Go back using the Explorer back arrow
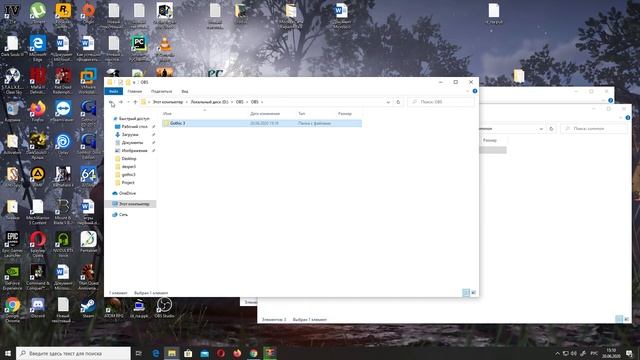The height and width of the screenshot is (360, 640). click(x=111, y=102)
